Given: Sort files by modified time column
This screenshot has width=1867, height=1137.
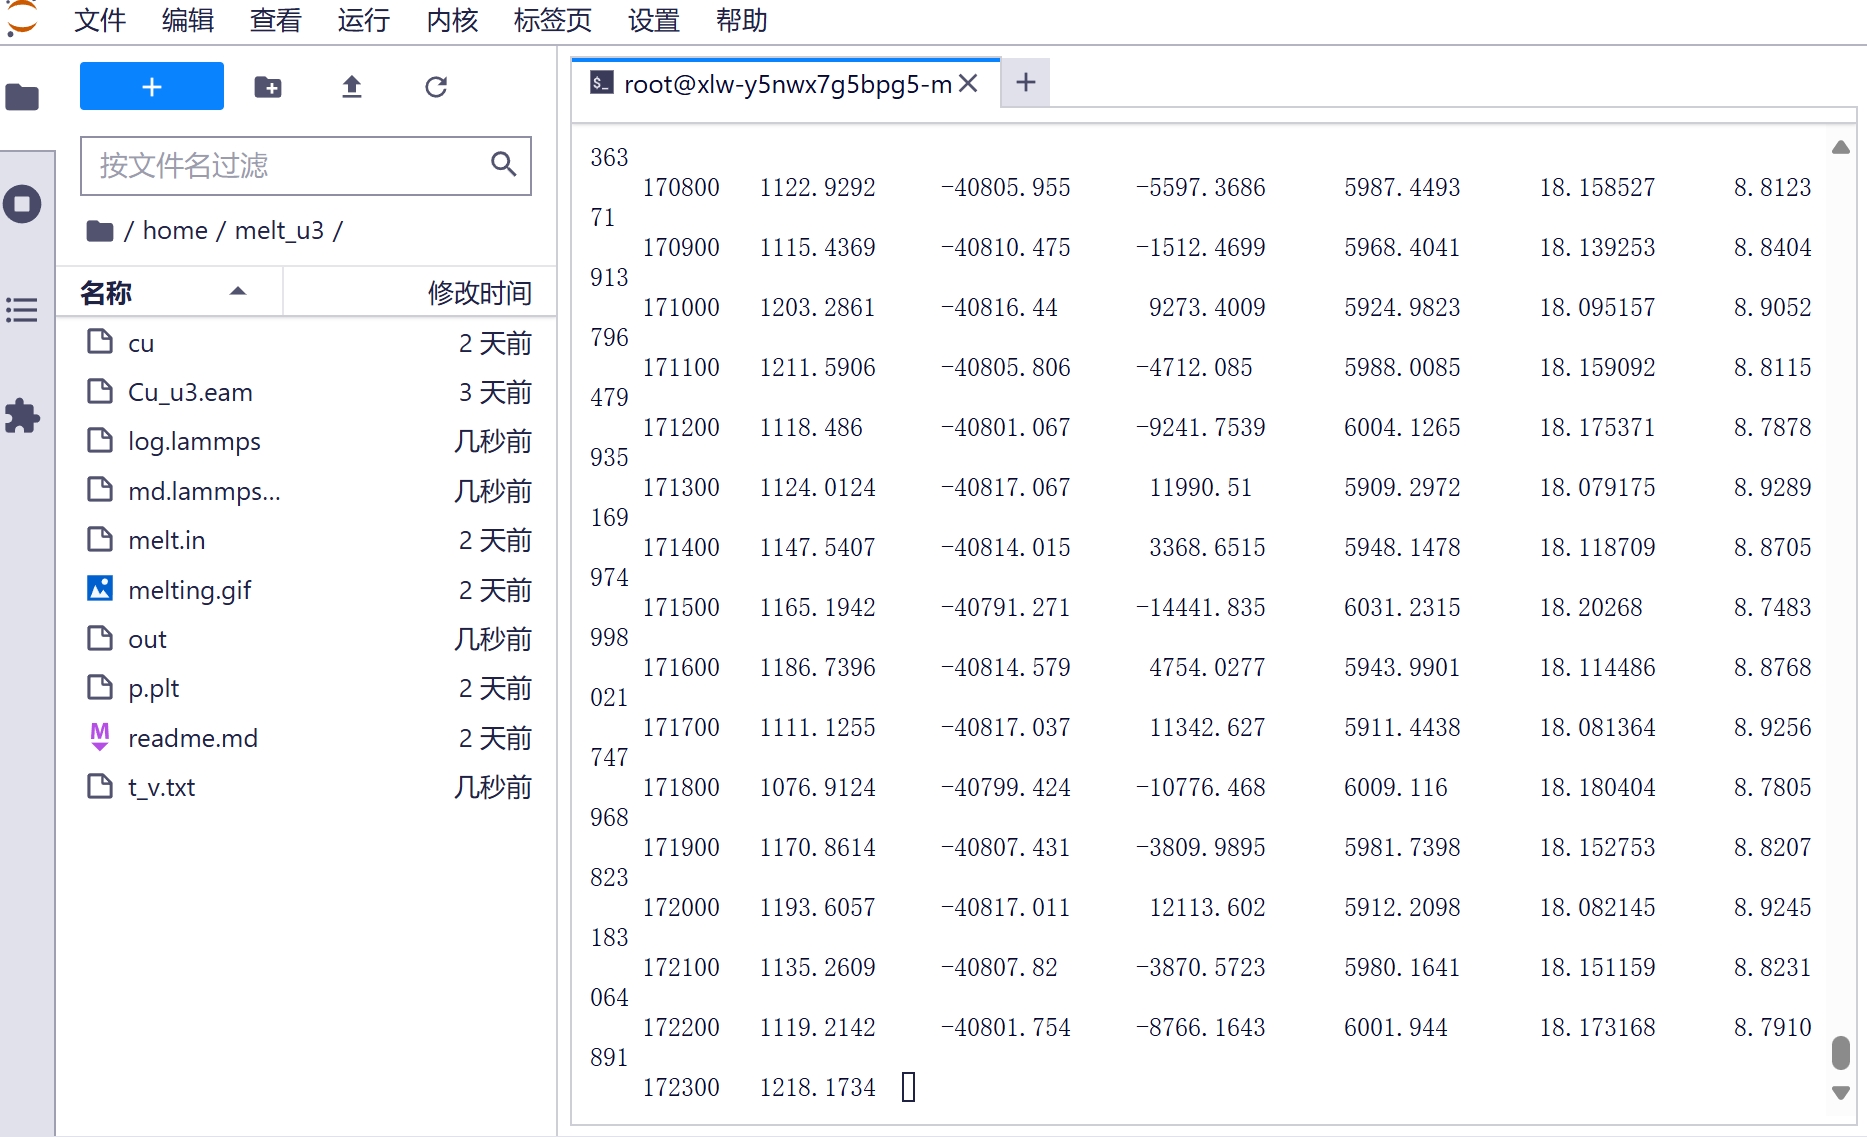Looking at the screenshot, I should point(478,293).
